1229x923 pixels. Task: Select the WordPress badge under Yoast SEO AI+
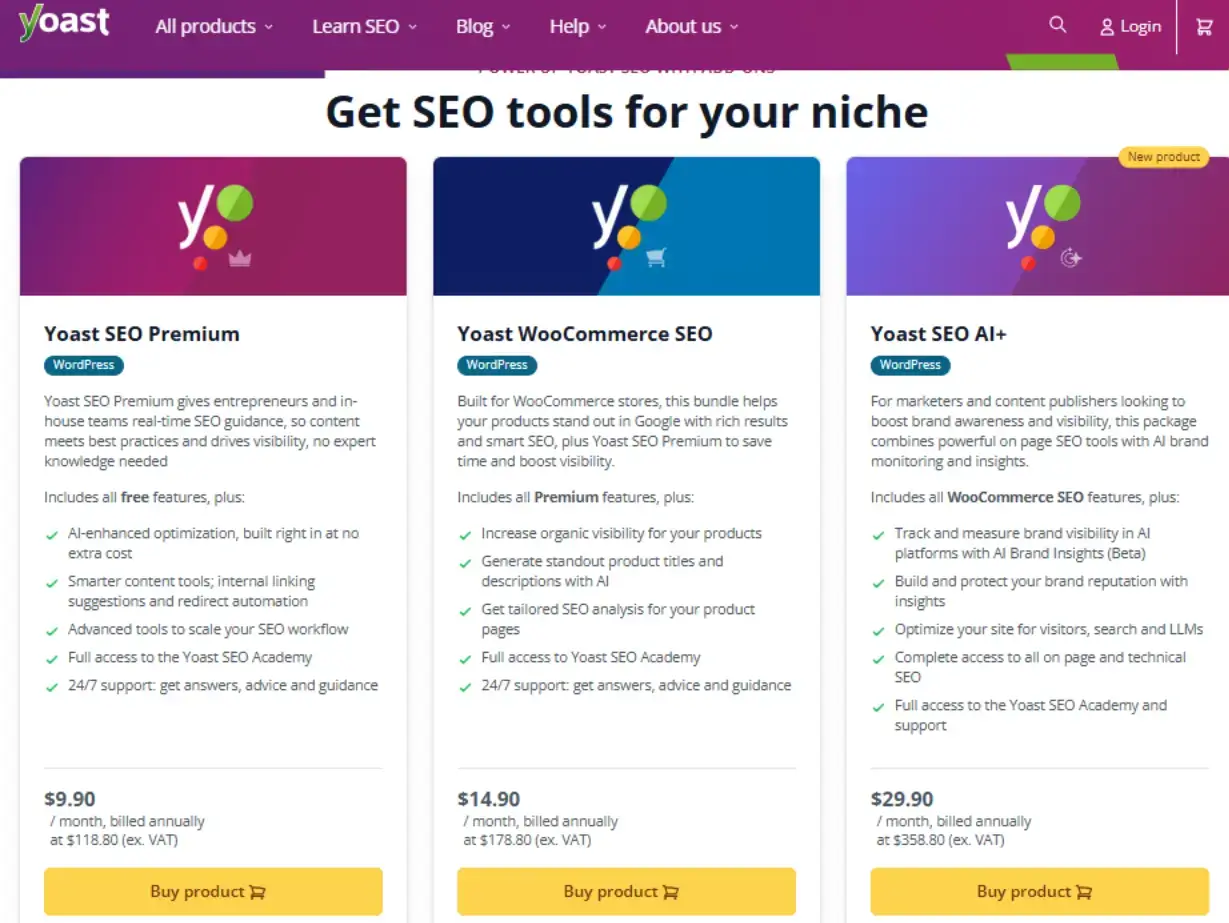tap(910, 365)
